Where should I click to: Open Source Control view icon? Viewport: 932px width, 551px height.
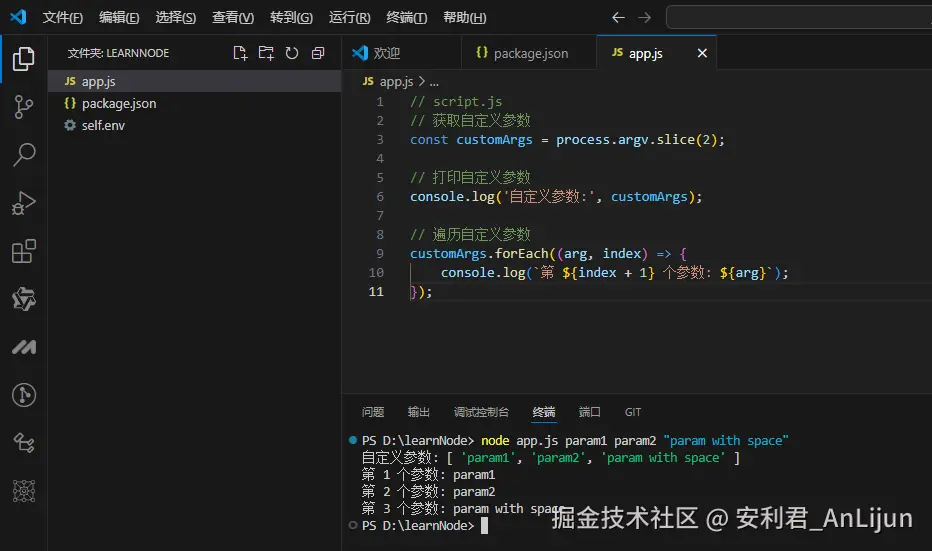[x=24, y=107]
